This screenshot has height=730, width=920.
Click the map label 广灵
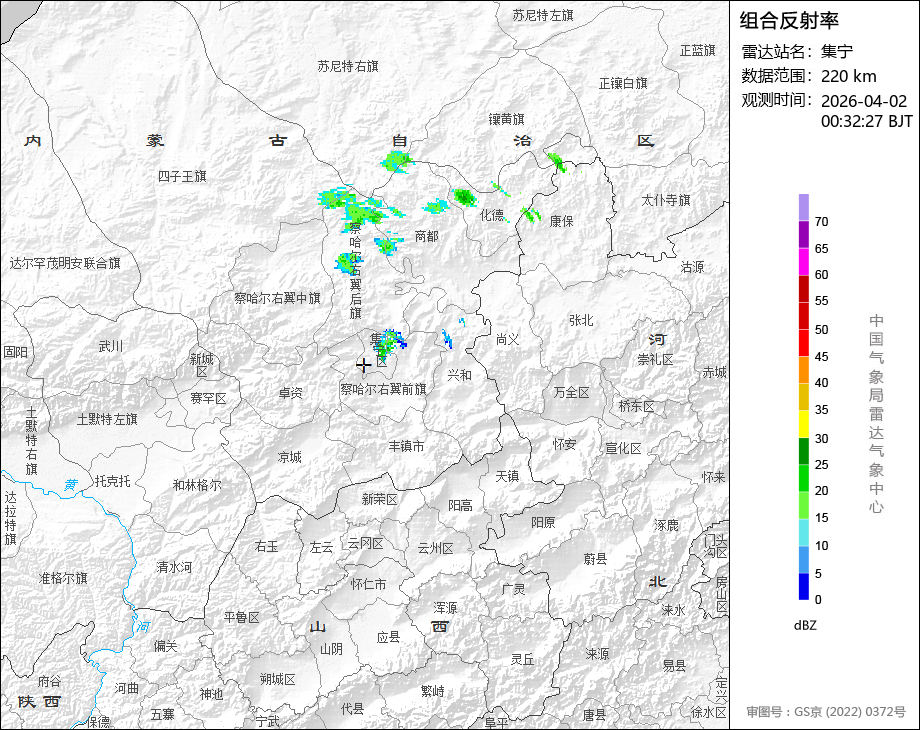click(513, 590)
